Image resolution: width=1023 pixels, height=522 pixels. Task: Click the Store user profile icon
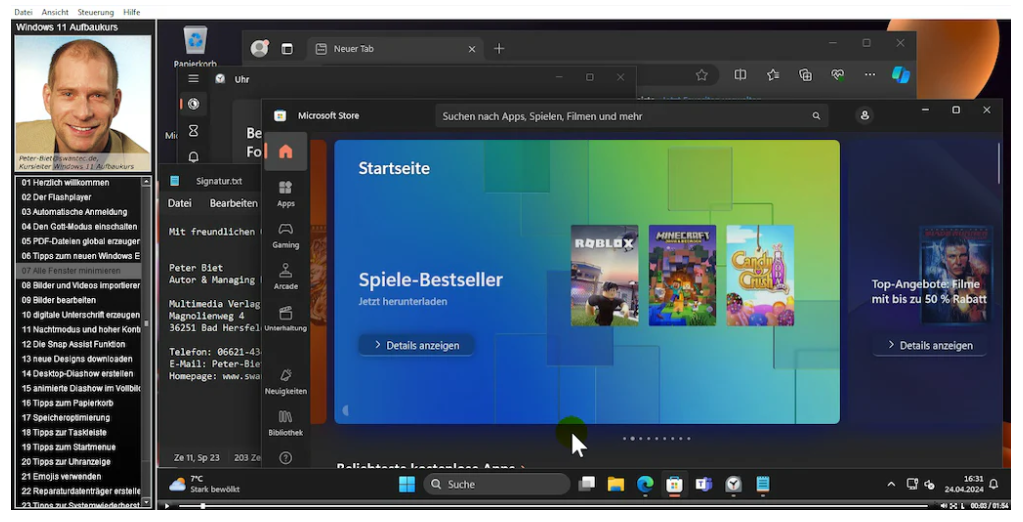coord(865,115)
